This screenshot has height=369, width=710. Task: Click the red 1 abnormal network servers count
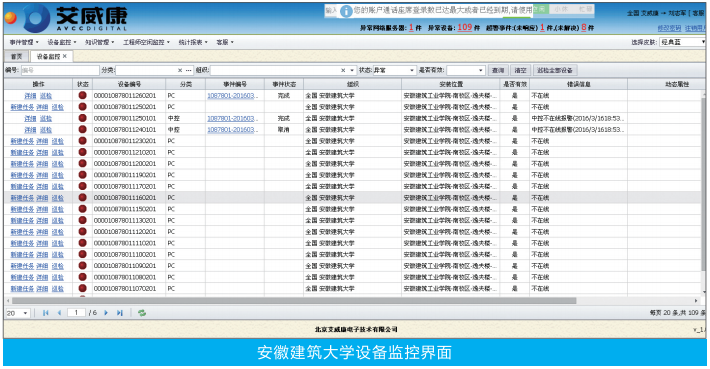pyautogui.click(x=411, y=27)
